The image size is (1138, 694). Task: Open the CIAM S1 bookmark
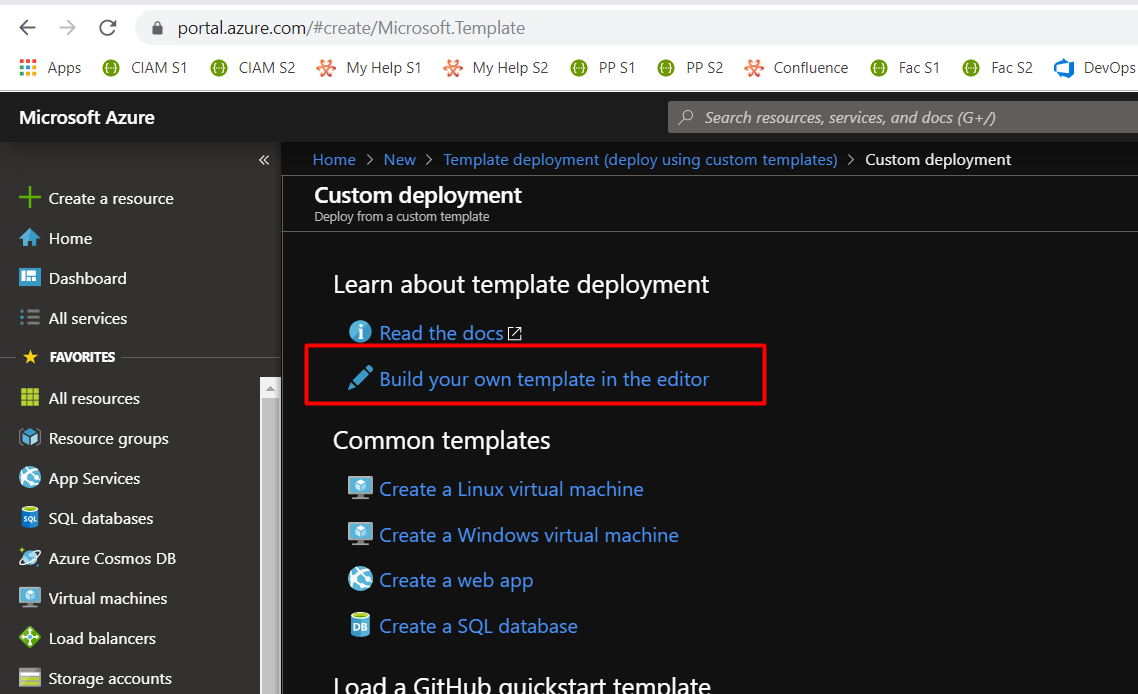pos(144,68)
